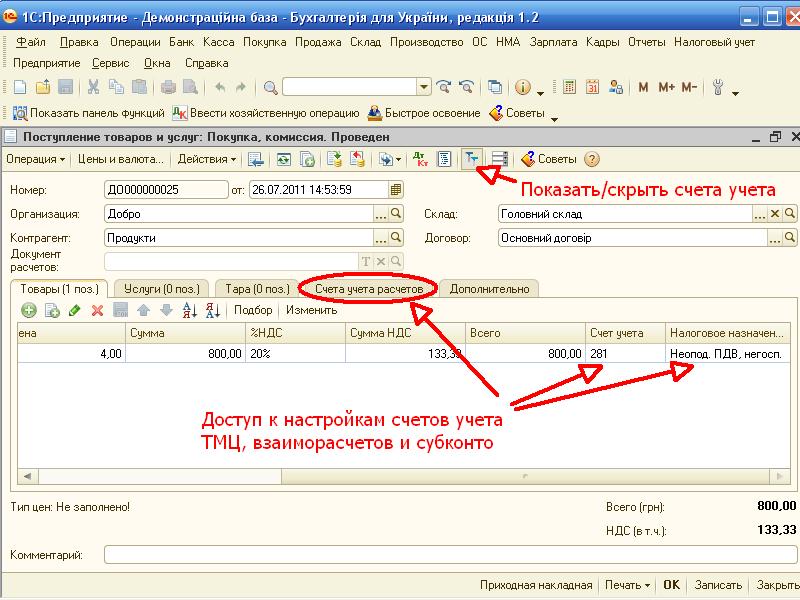The height and width of the screenshot is (600, 800).
Task: Toggle show/hide accounting accounts button
Action: tap(470, 159)
